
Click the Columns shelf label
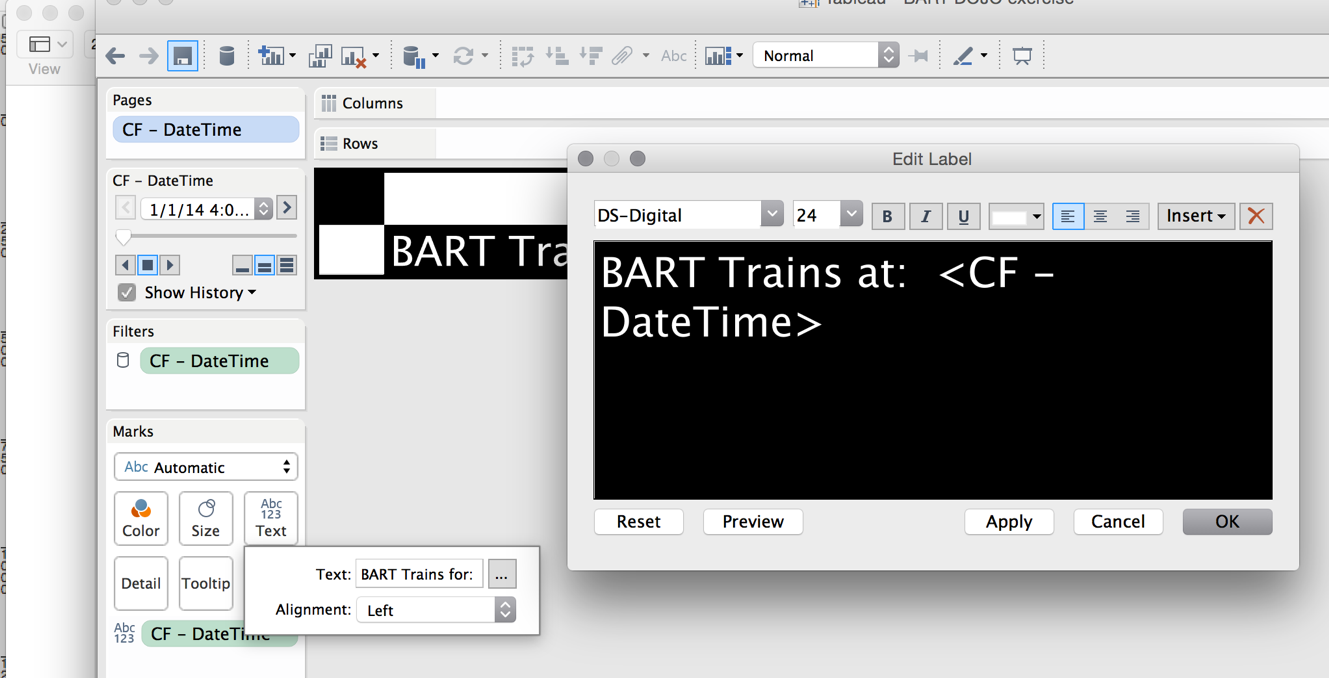pyautogui.click(x=372, y=103)
